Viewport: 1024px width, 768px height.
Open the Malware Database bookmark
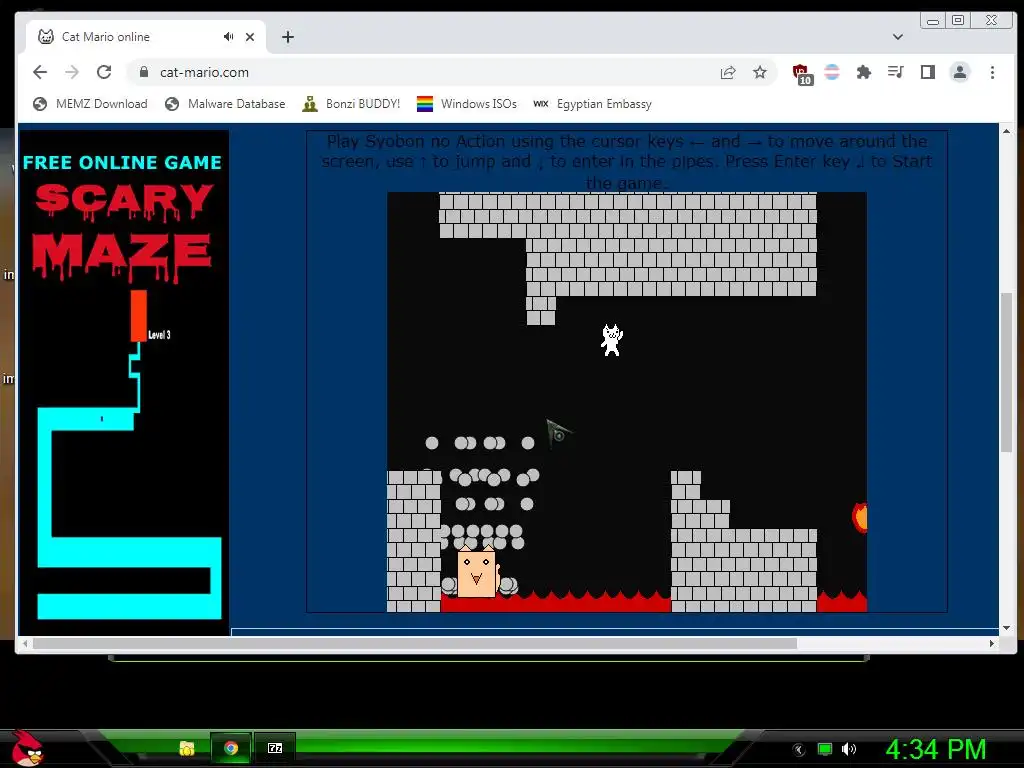[225, 104]
